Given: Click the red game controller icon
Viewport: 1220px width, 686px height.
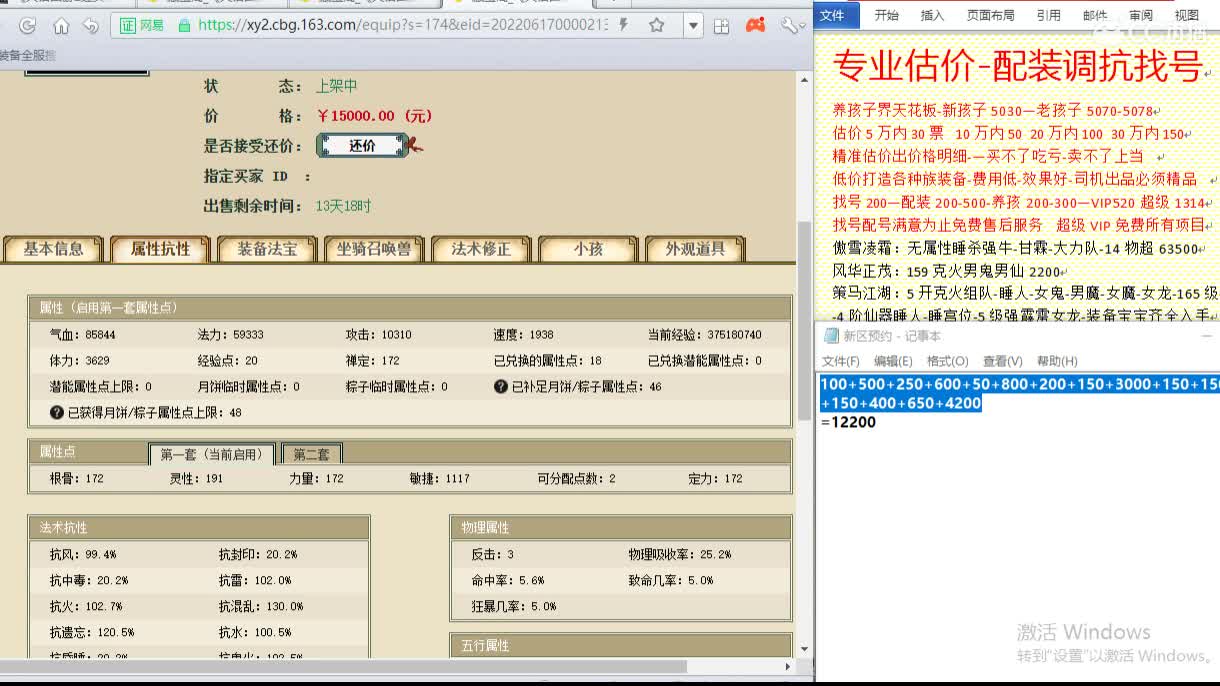Looking at the screenshot, I should (x=756, y=26).
